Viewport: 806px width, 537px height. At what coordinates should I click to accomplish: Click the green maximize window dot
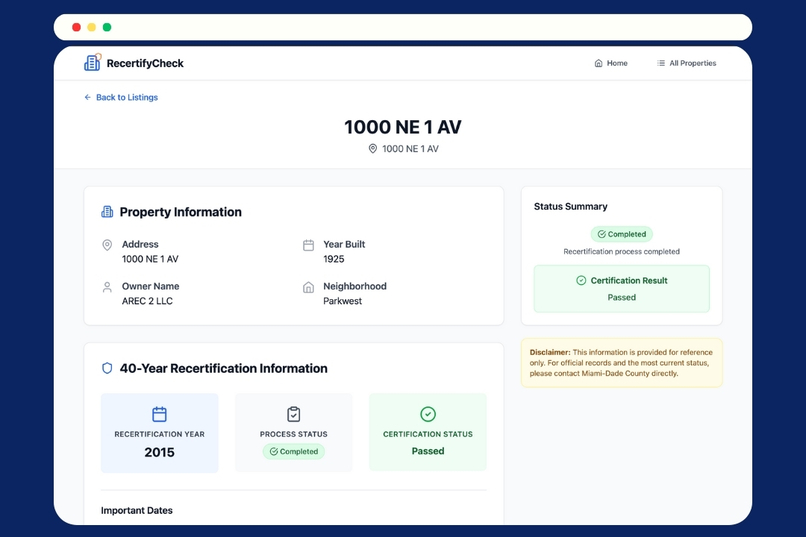coord(107,27)
